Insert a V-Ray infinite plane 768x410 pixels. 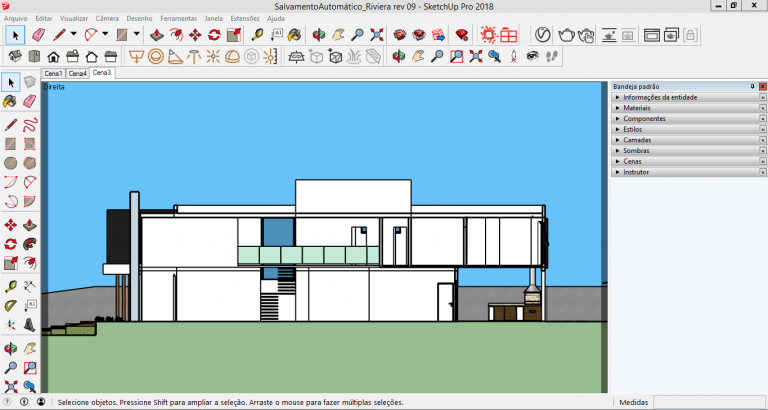pyautogui.click(x=297, y=57)
